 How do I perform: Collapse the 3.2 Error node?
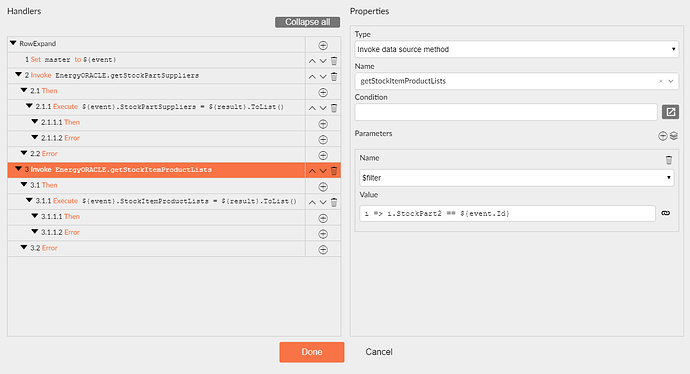pos(24,248)
